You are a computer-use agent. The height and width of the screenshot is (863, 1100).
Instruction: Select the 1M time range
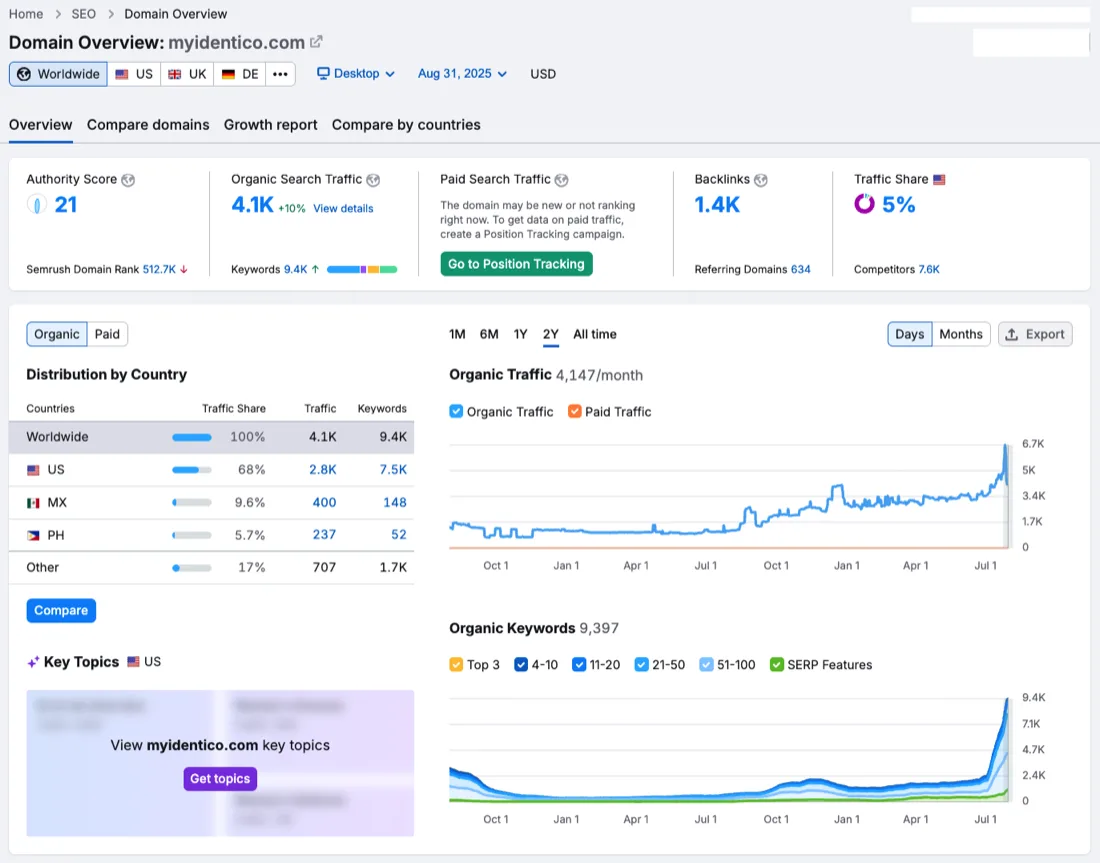click(x=457, y=334)
